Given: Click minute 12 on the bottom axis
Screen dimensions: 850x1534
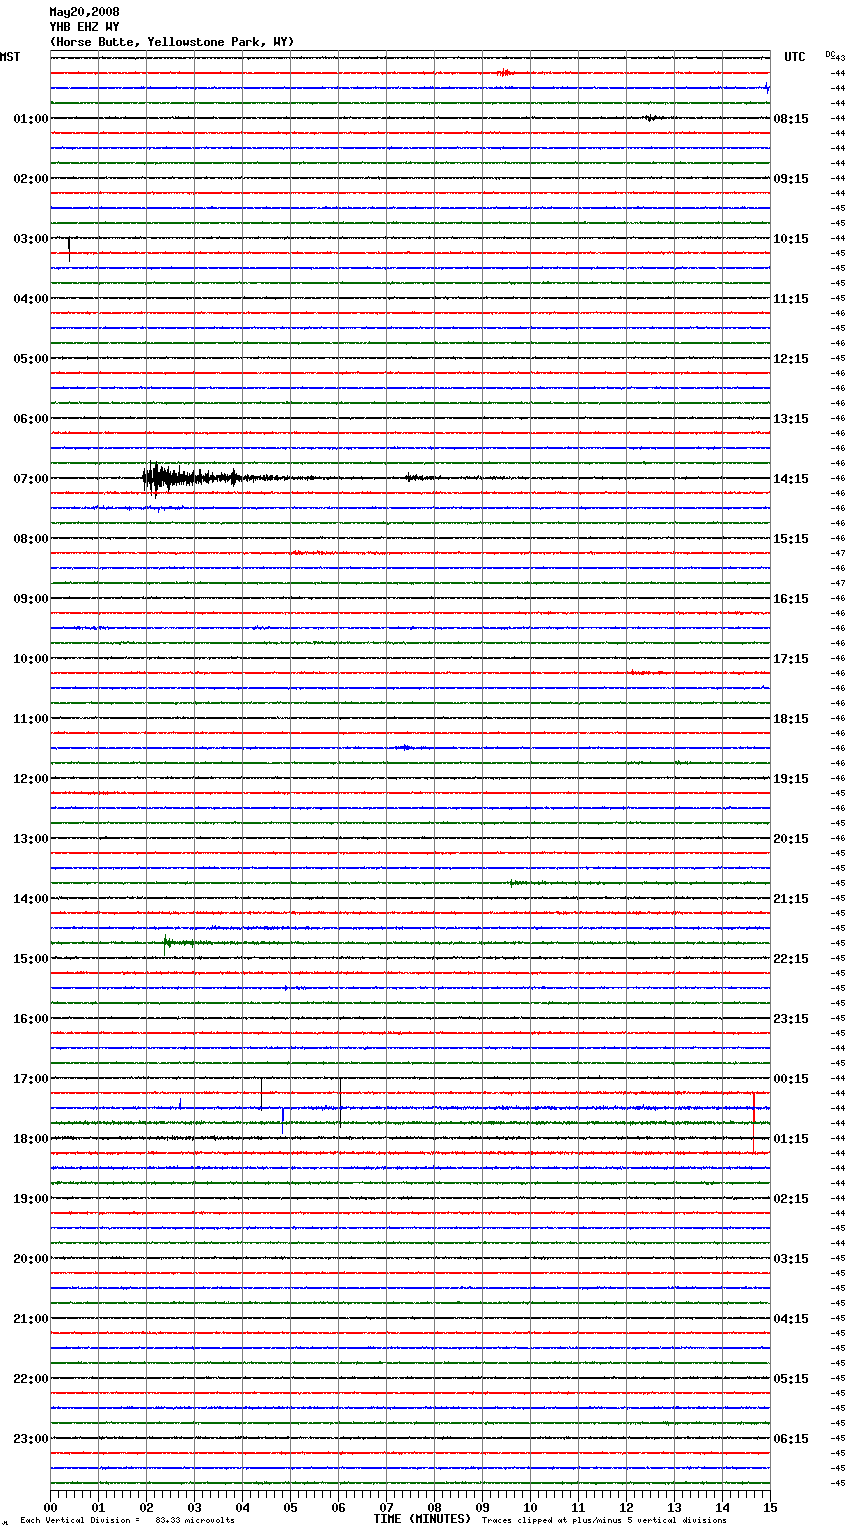Looking at the screenshot, I should point(626,1507).
